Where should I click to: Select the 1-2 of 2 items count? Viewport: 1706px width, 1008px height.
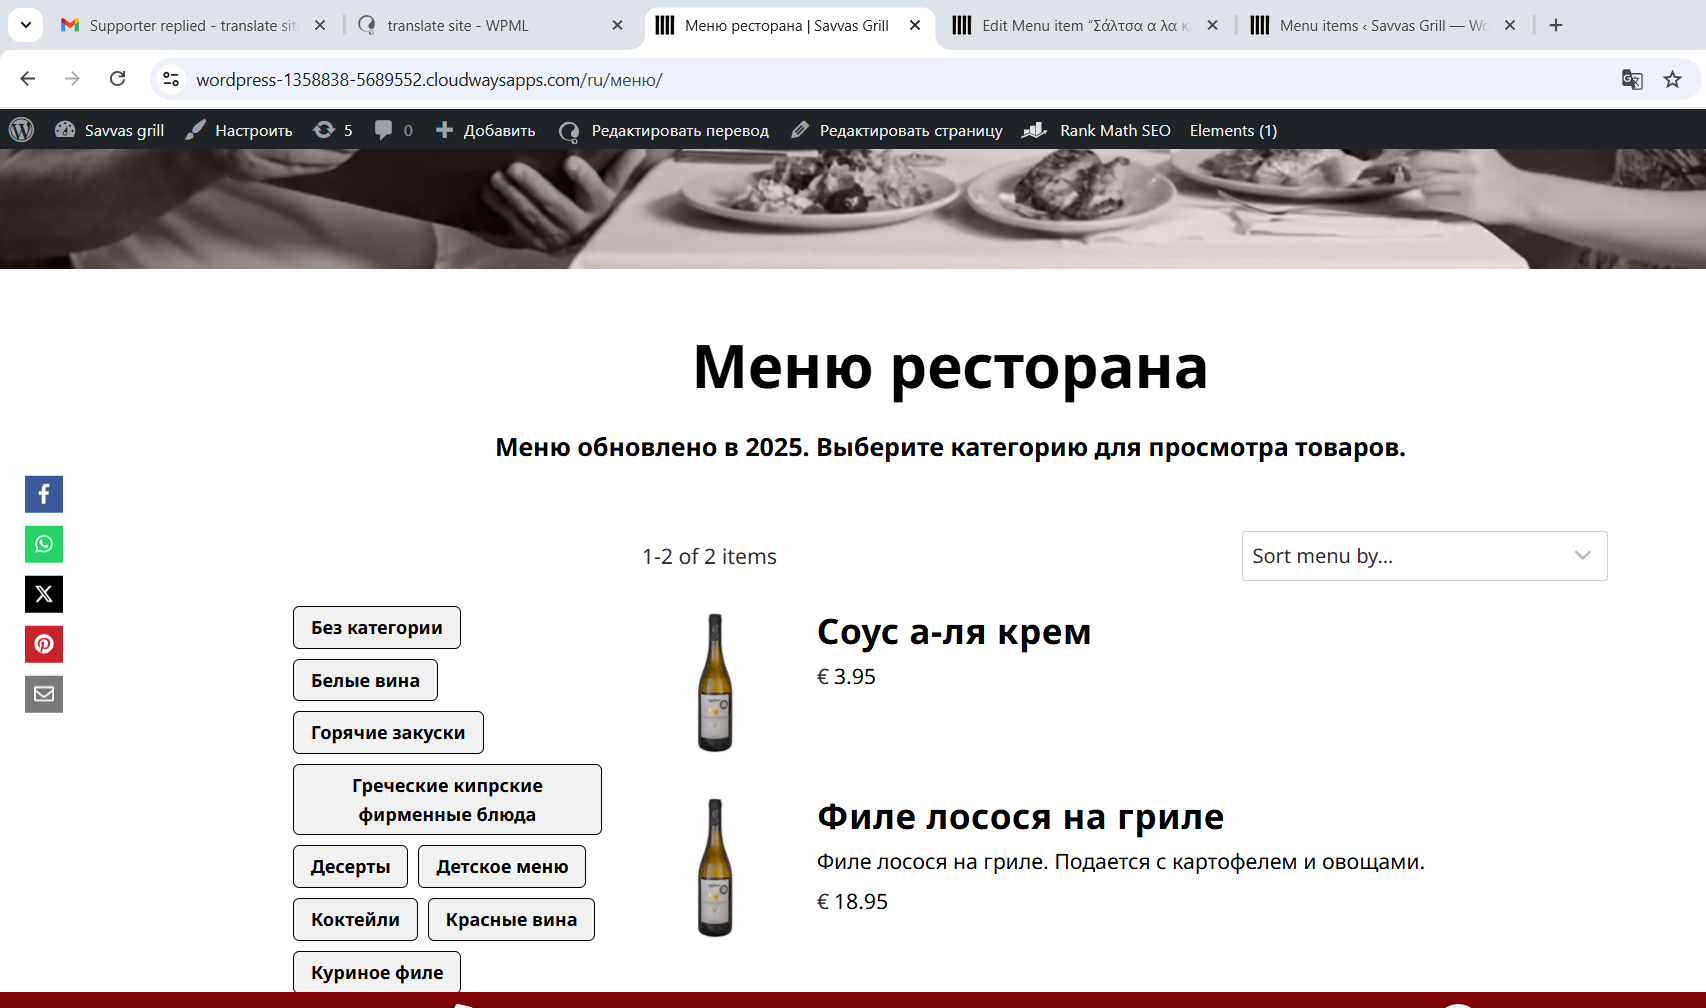tap(709, 556)
